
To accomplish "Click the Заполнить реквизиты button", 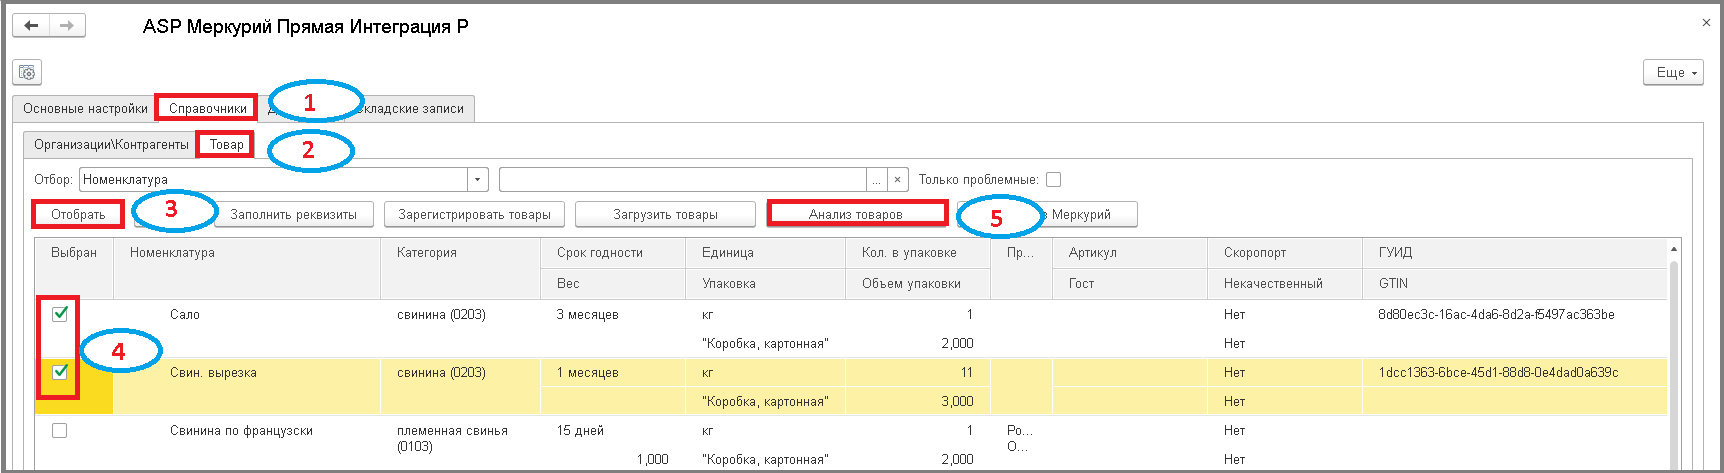I will pyautogui.click(x=293, y=214).
